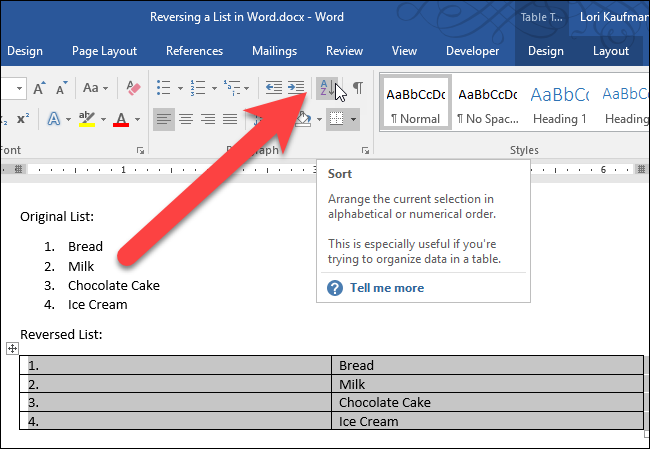Open the Borders dropdown arrow
The image size is (650, 449).
tap(353, 120)
